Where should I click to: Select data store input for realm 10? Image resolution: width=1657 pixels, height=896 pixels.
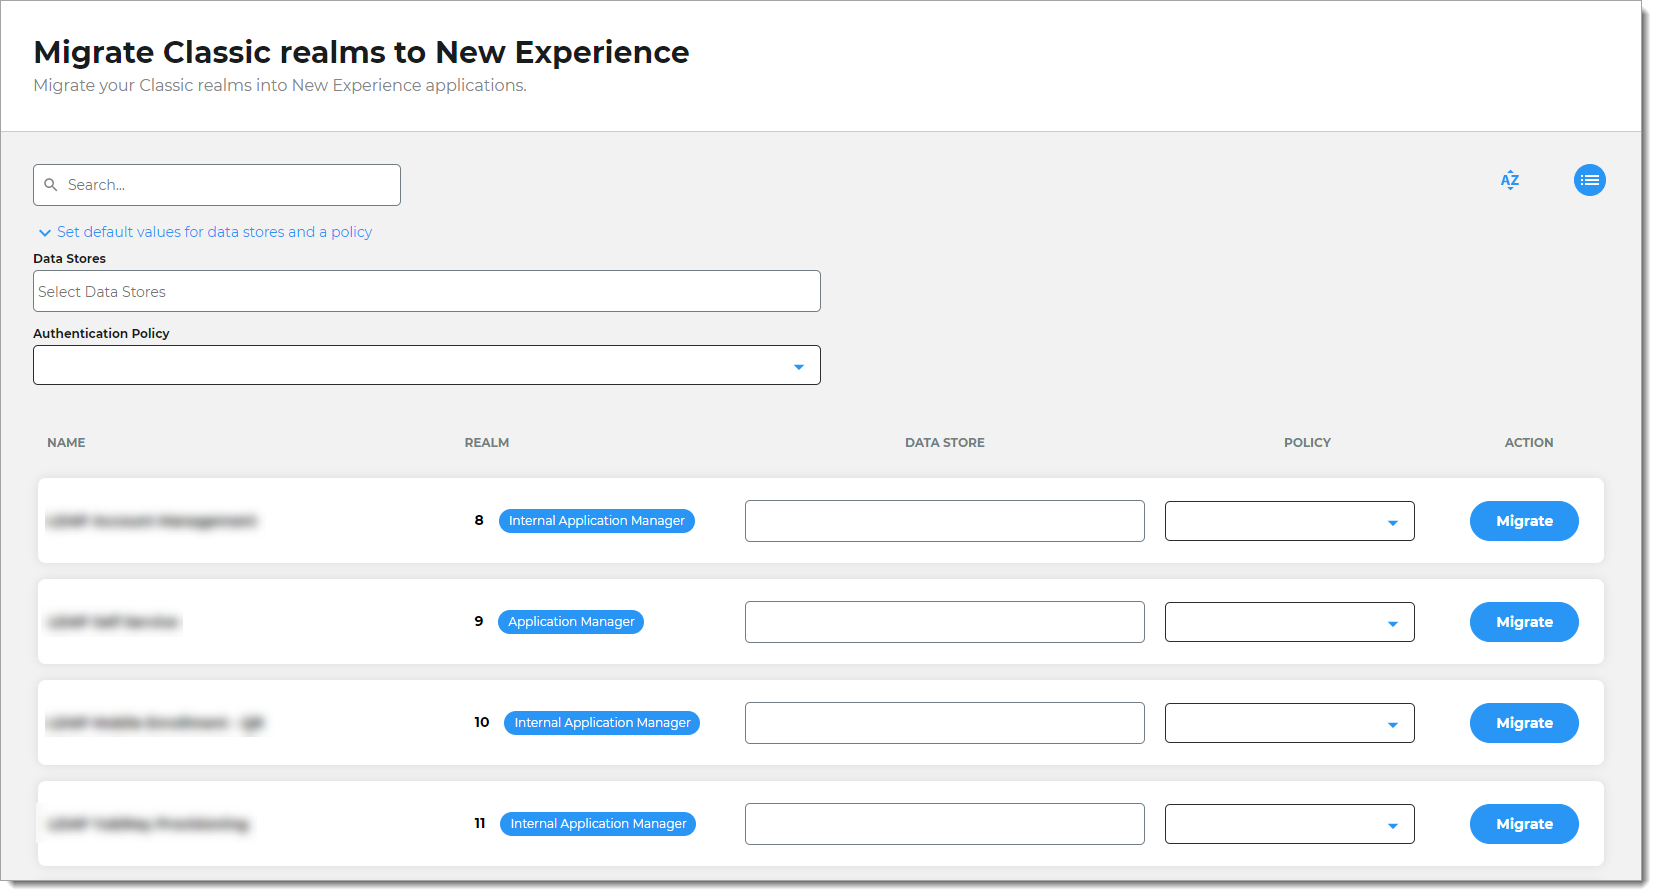click(944, 724)
